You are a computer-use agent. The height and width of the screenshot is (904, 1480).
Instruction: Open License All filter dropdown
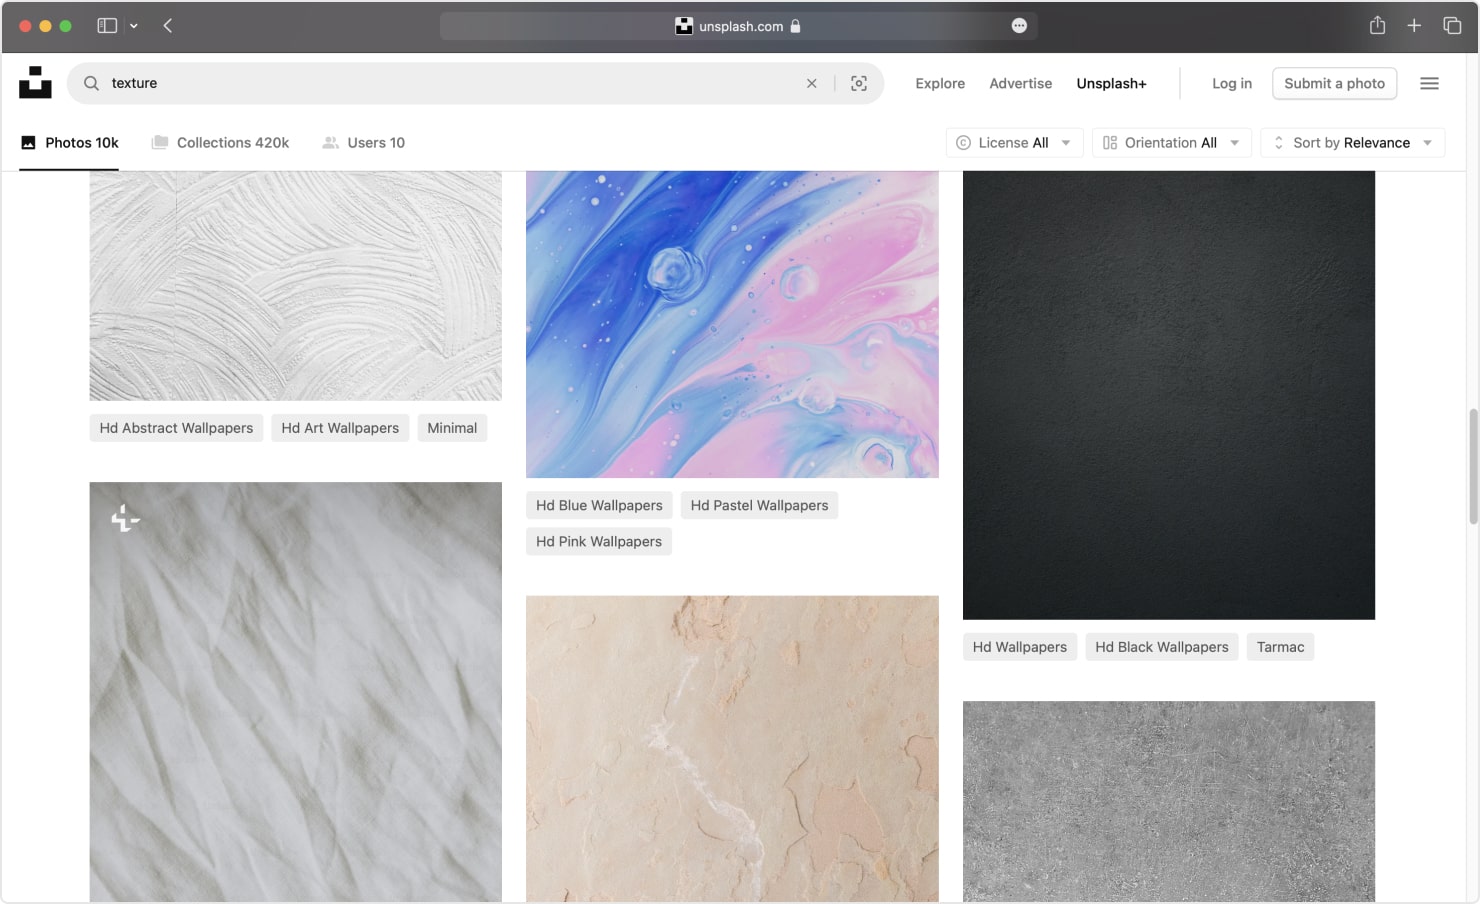pyautogui.click(x=1014, y=143)
